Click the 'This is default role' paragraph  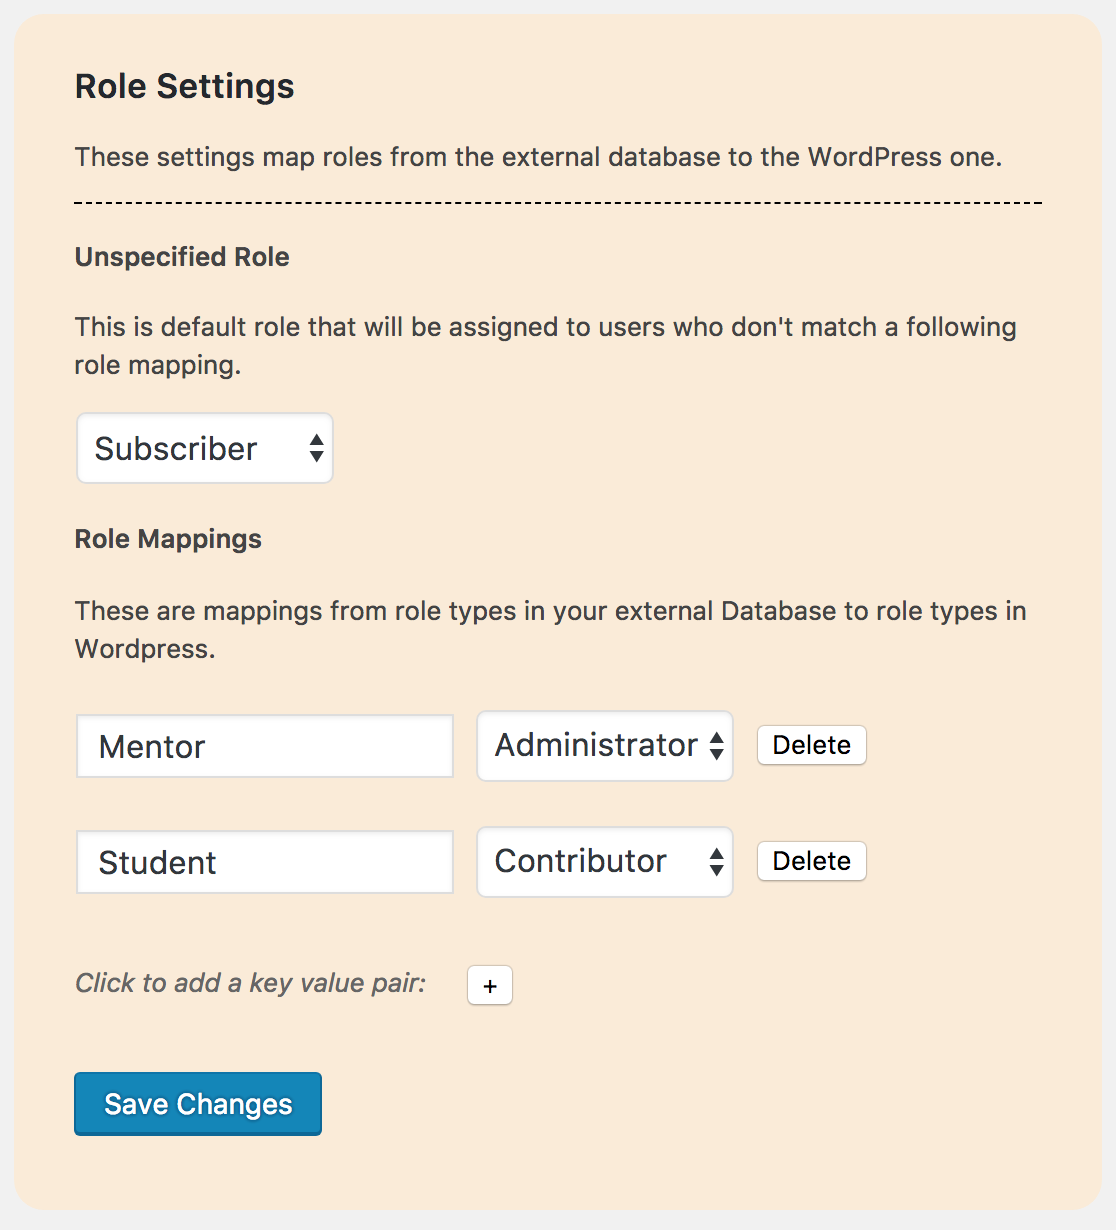[546, 346]
